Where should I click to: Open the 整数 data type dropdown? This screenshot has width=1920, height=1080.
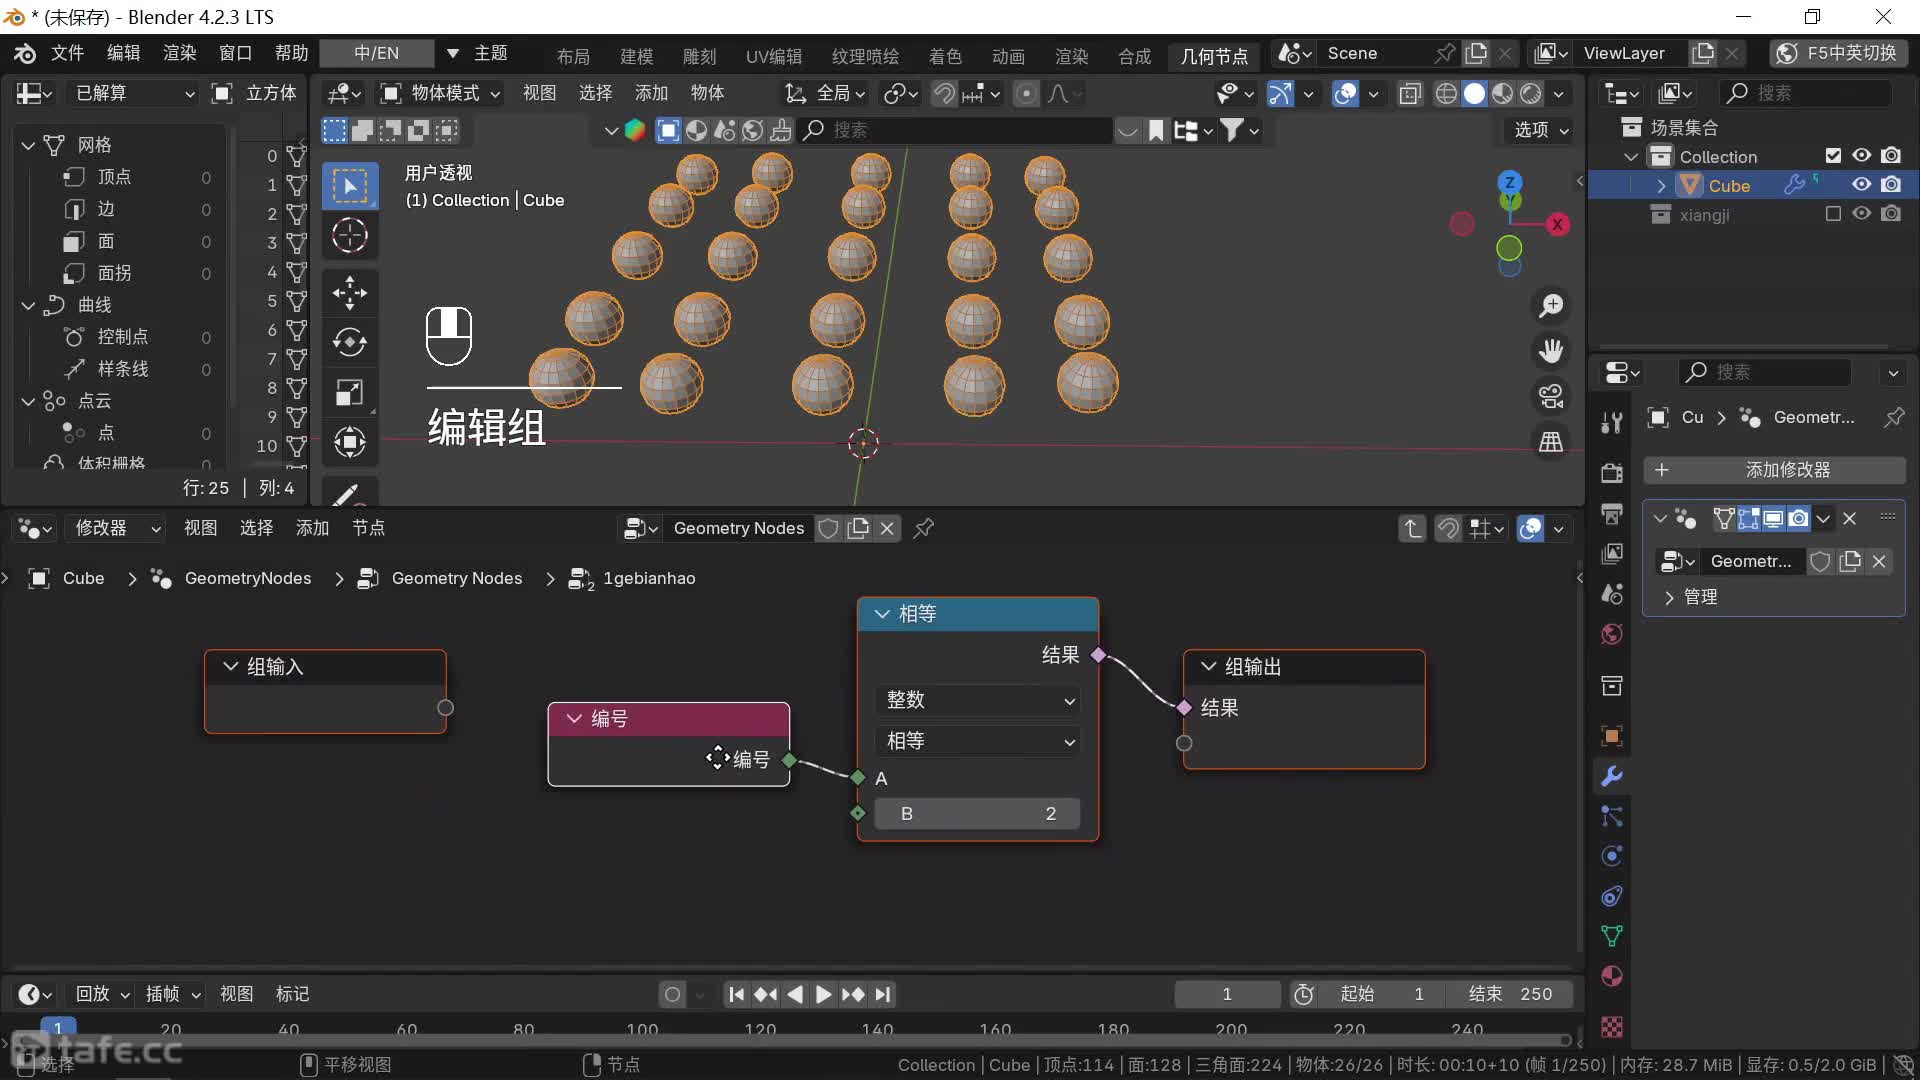pos(978,700)
